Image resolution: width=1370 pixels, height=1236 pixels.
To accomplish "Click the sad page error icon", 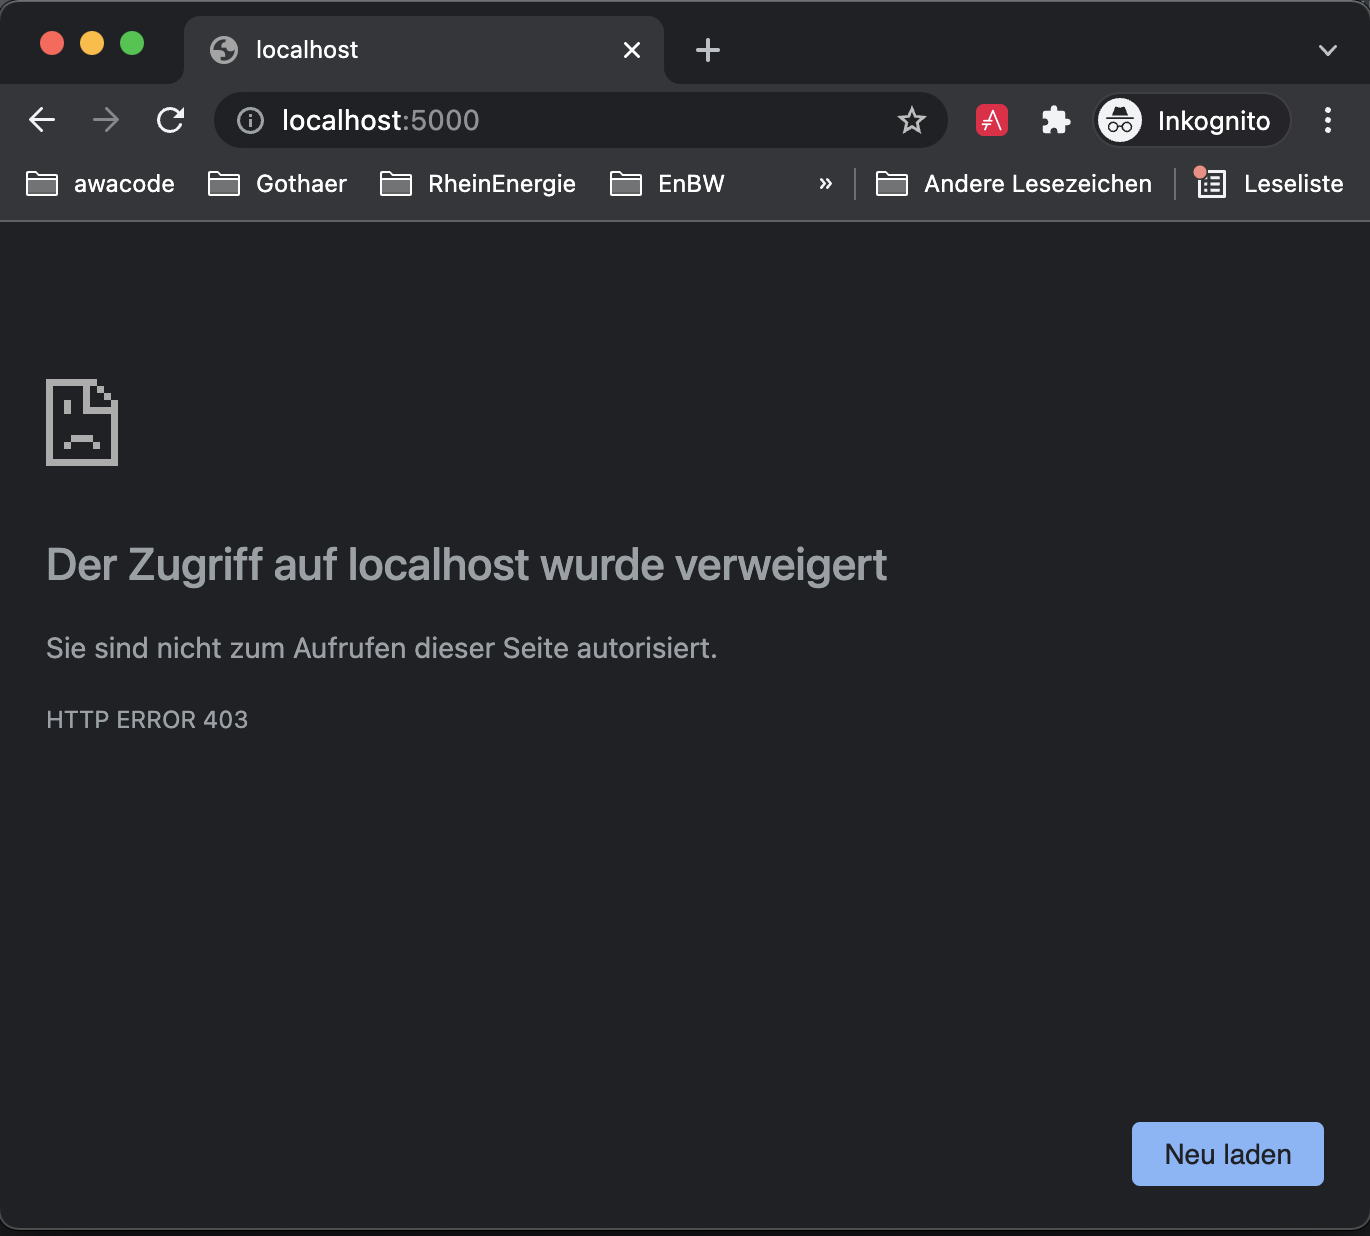I will coord(81,422).
